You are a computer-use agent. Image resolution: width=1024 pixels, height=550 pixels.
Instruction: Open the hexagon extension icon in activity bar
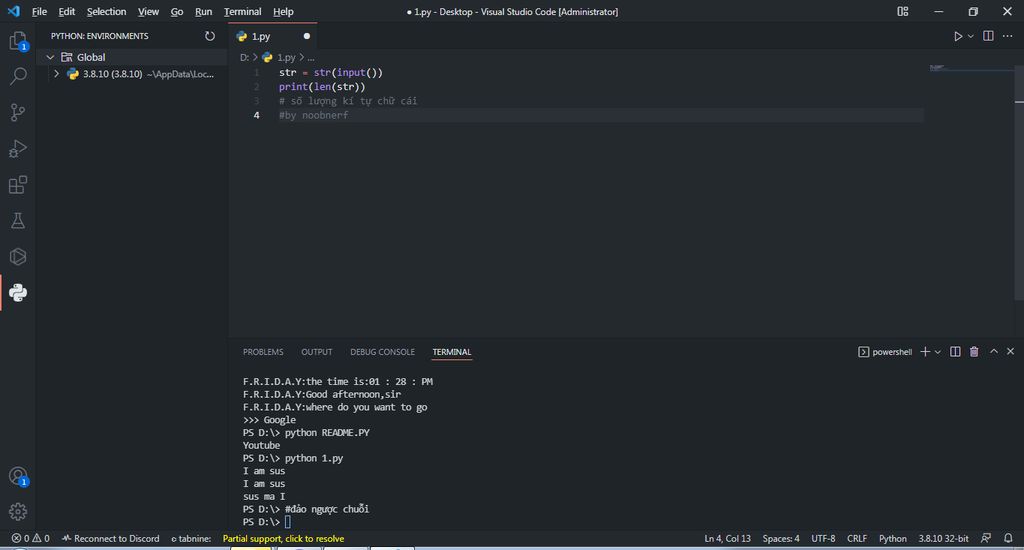click(x=18, y=257)
